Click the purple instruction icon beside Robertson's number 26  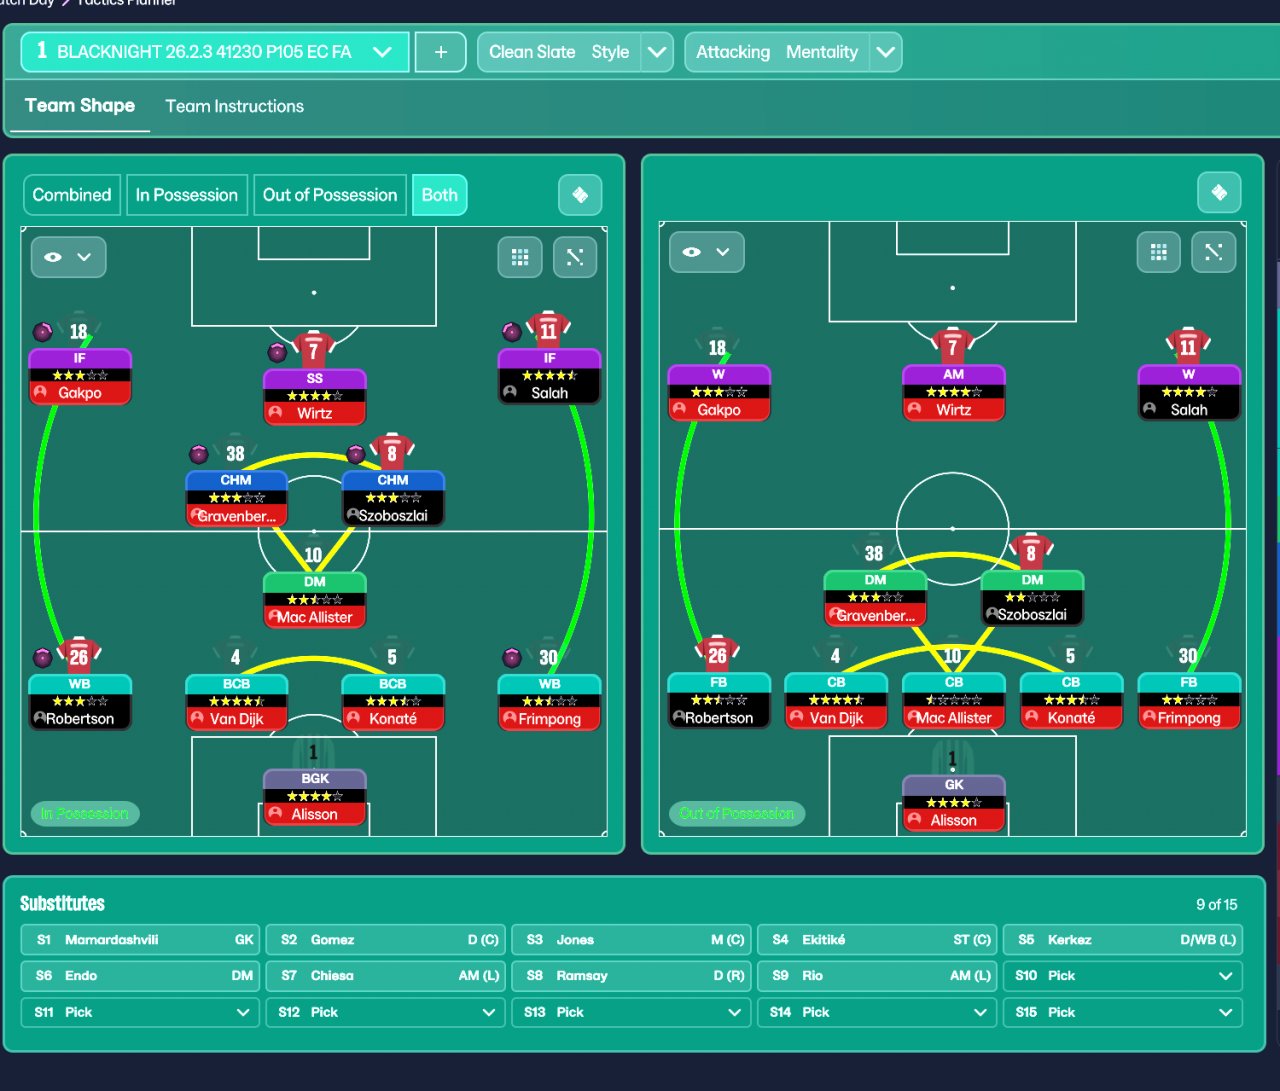tap(43, 657)
